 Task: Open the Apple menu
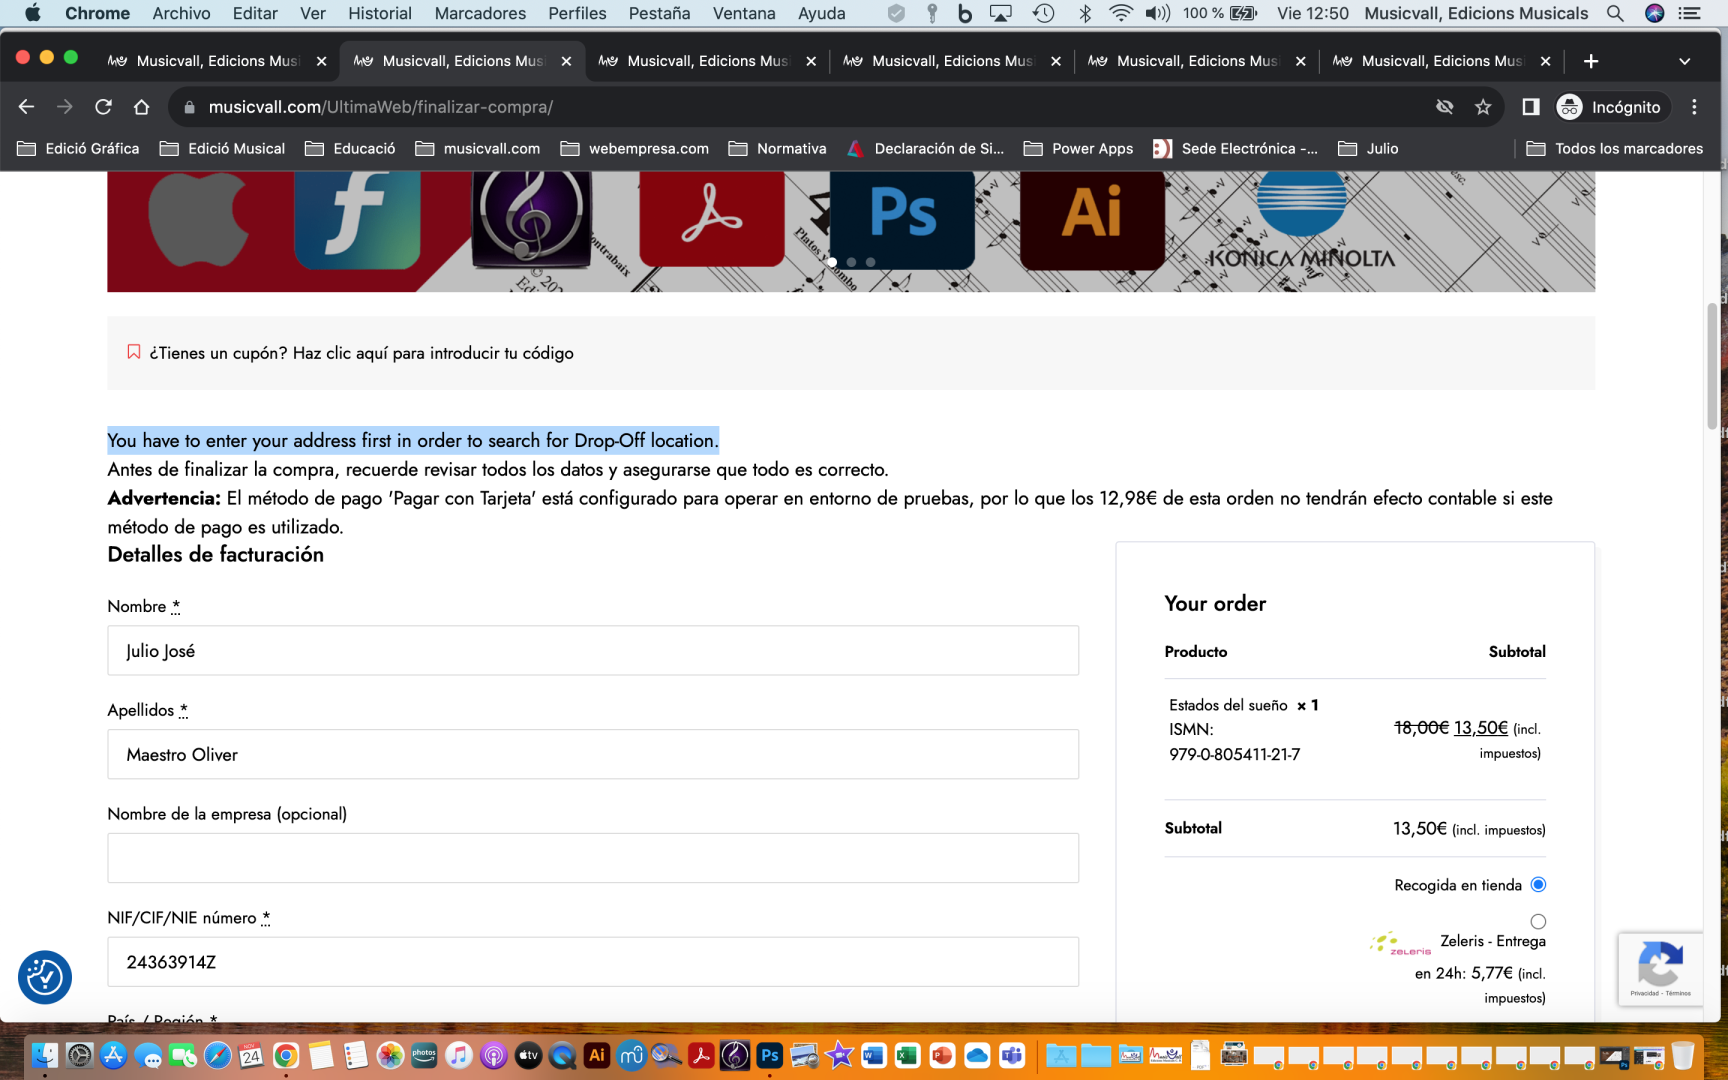pos(32,13)
